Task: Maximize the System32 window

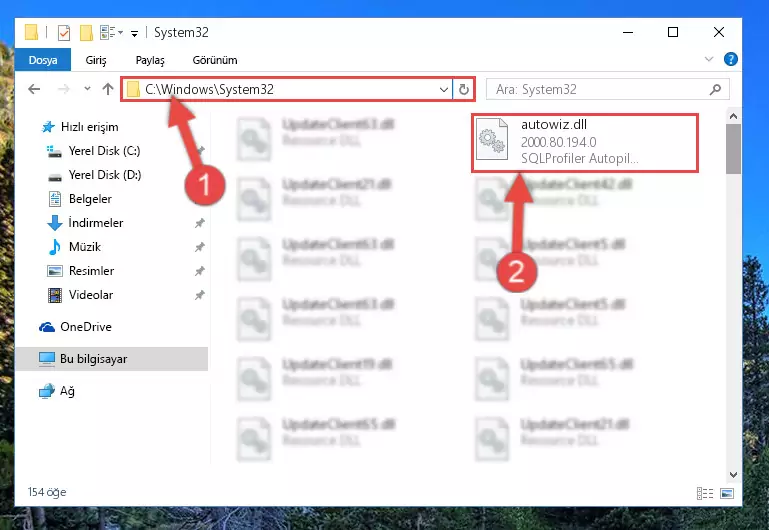Action: coord(673,32)
